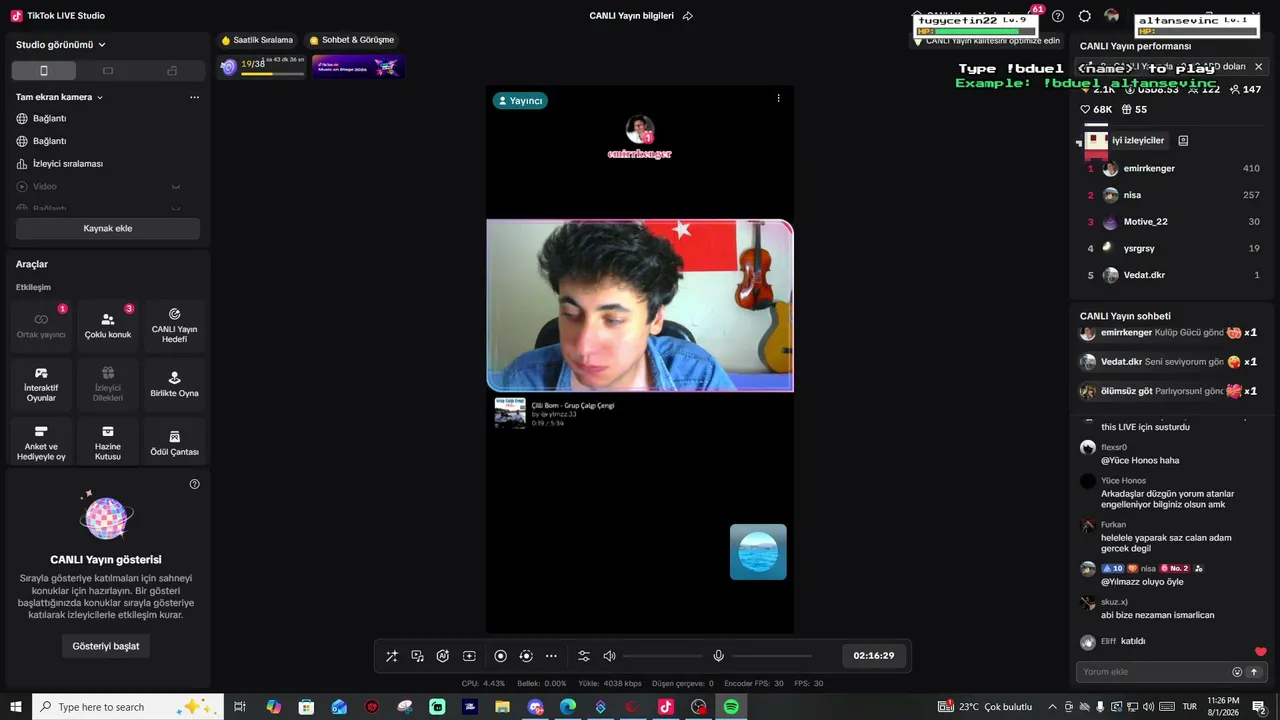Click the Kaynak ekle button
Screen dimensions: 1280x720
pyautogui.click(x=108, y=229)
